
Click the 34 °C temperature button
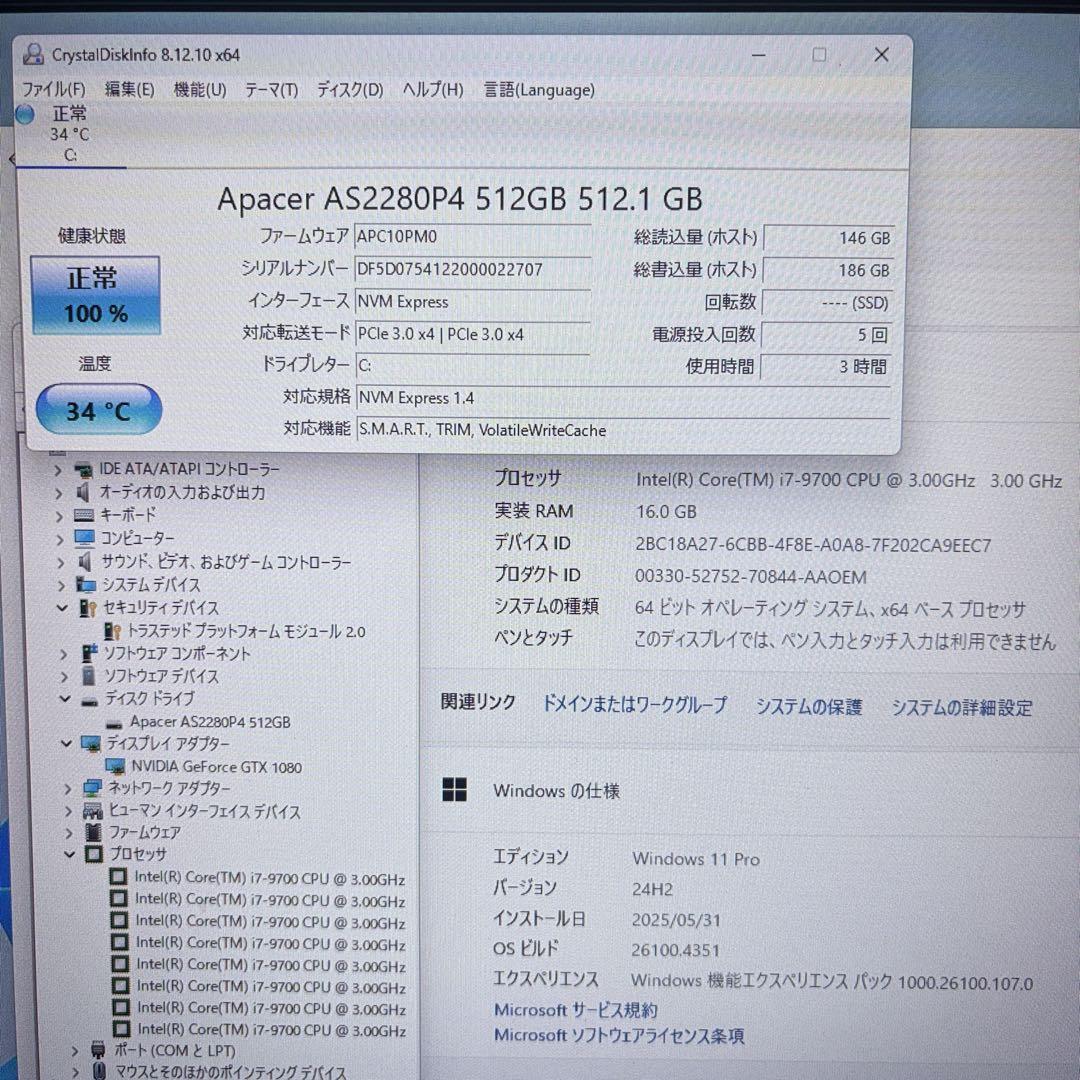pos(98,411)
